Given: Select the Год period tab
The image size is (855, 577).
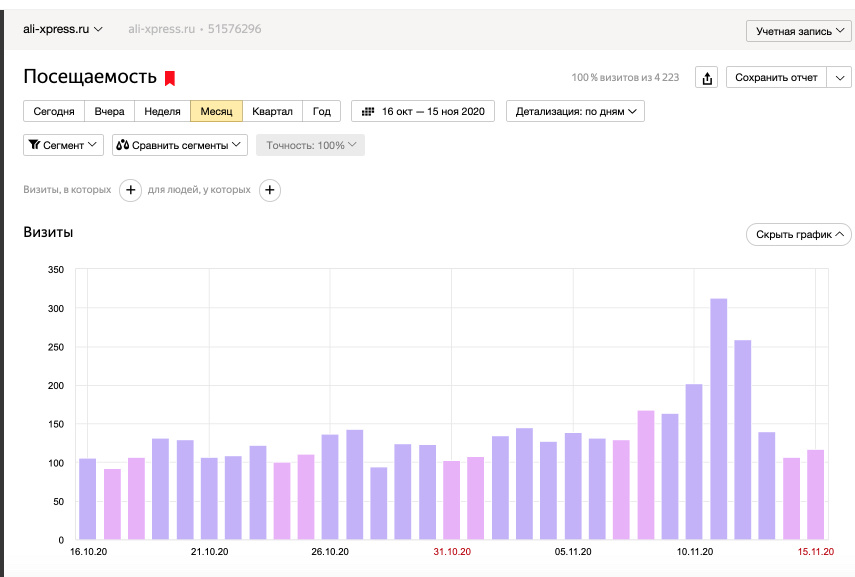Looking at the screenshot, I should click(x=321, y=112).
